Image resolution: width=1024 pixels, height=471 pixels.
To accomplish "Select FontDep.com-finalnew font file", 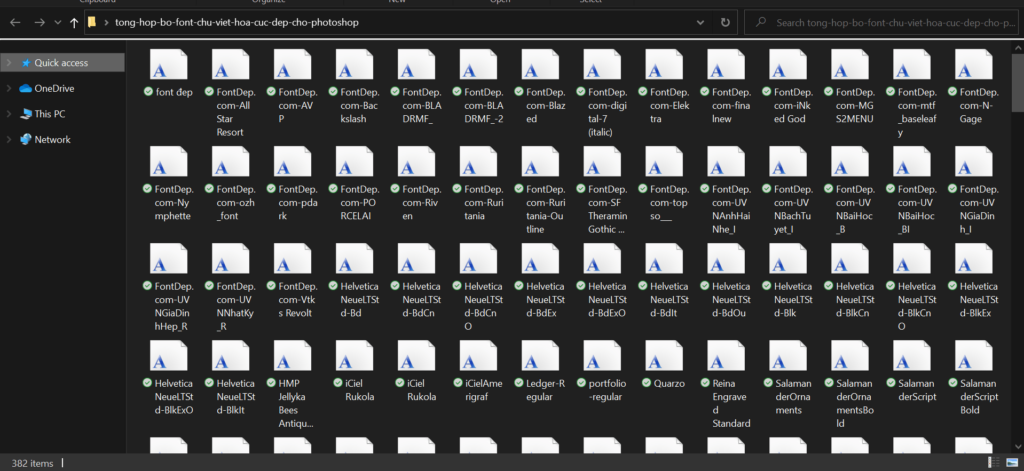I will click(726, 86).
